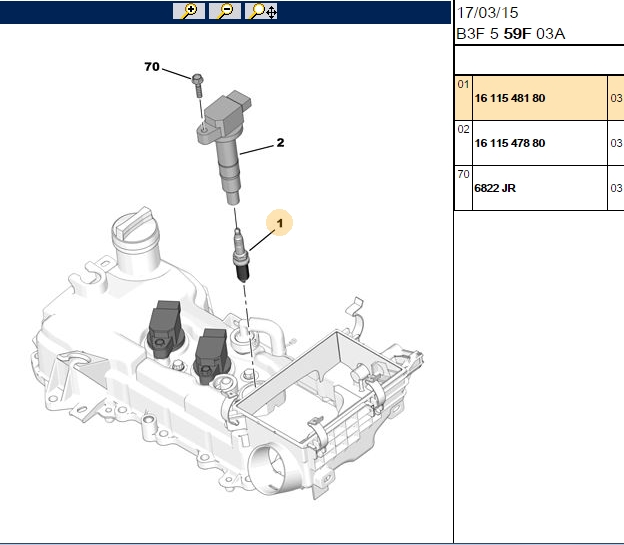The image size is (624, 545).
Task: Click the catalog code B3F 5 59F 03A
Action: pos(511,34)
